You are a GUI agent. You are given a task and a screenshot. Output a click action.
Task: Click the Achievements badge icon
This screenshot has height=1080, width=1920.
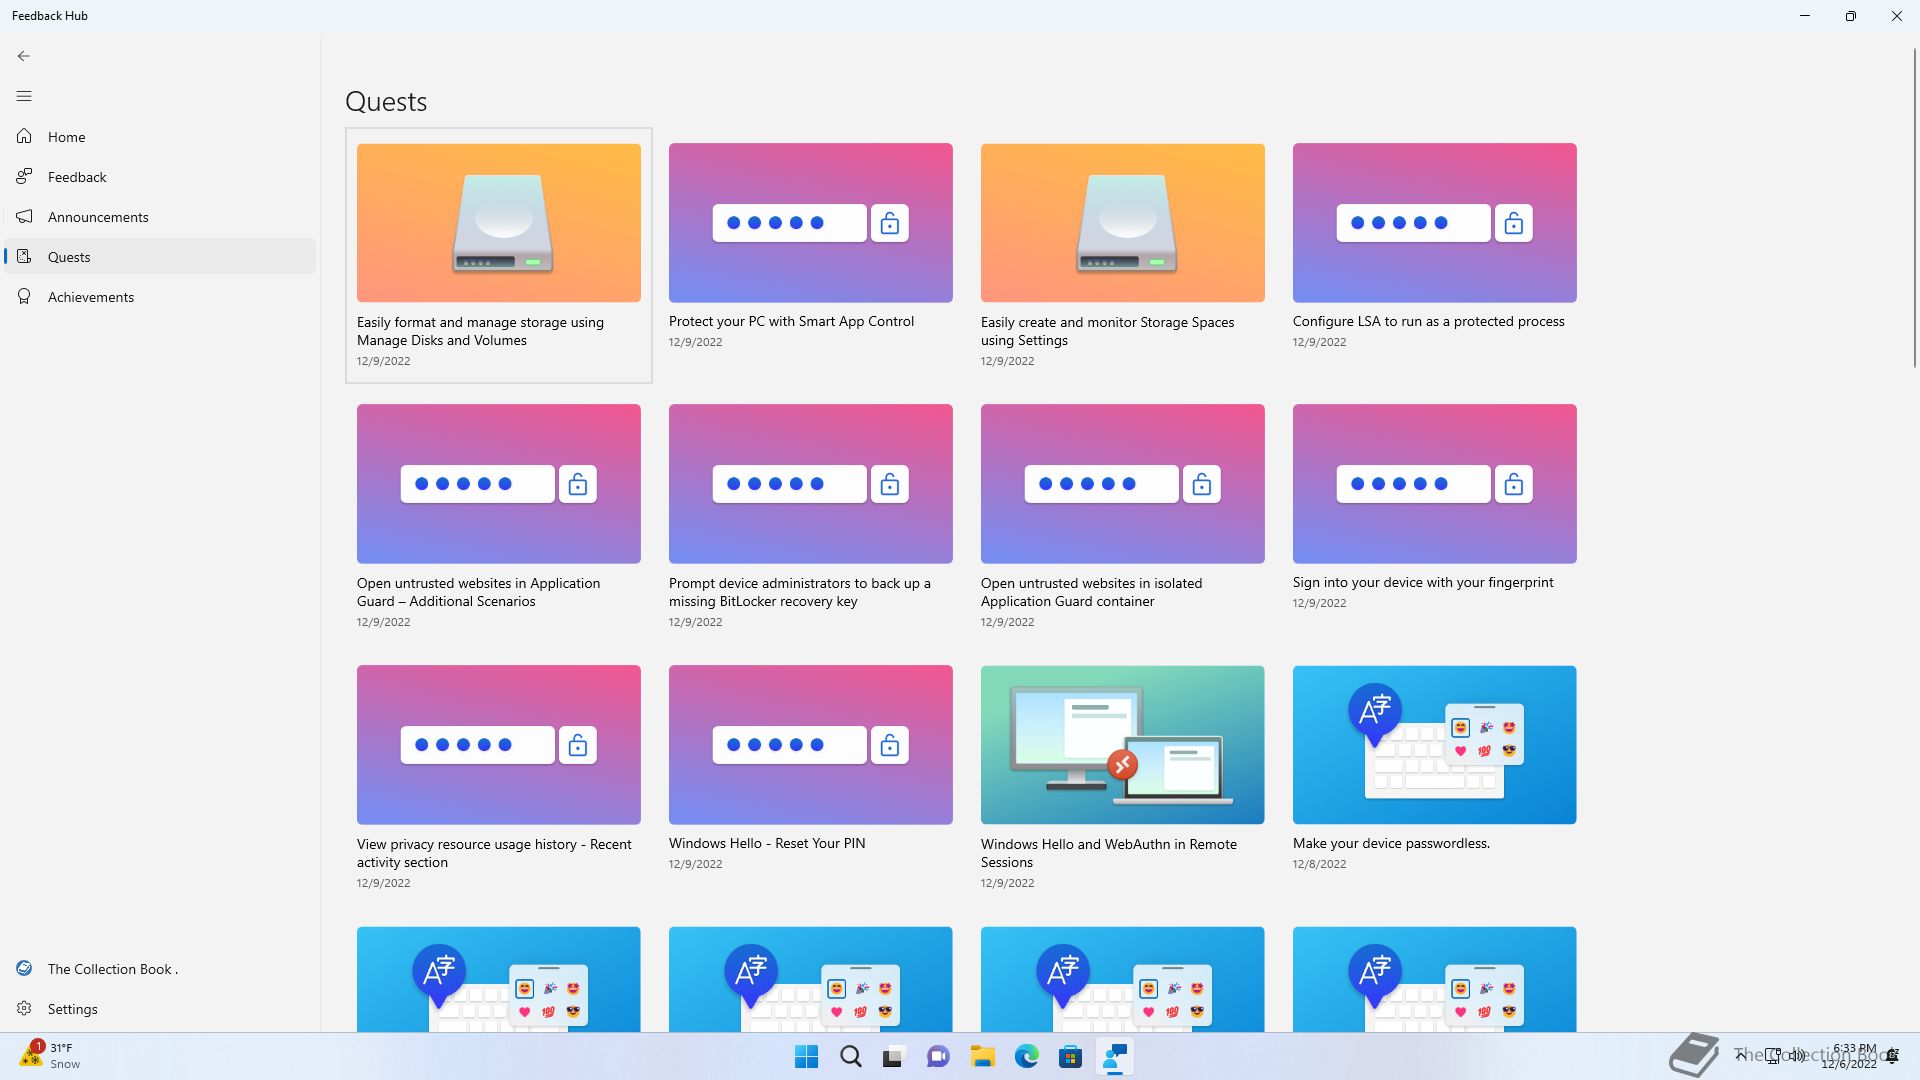(x=24, y=296)
